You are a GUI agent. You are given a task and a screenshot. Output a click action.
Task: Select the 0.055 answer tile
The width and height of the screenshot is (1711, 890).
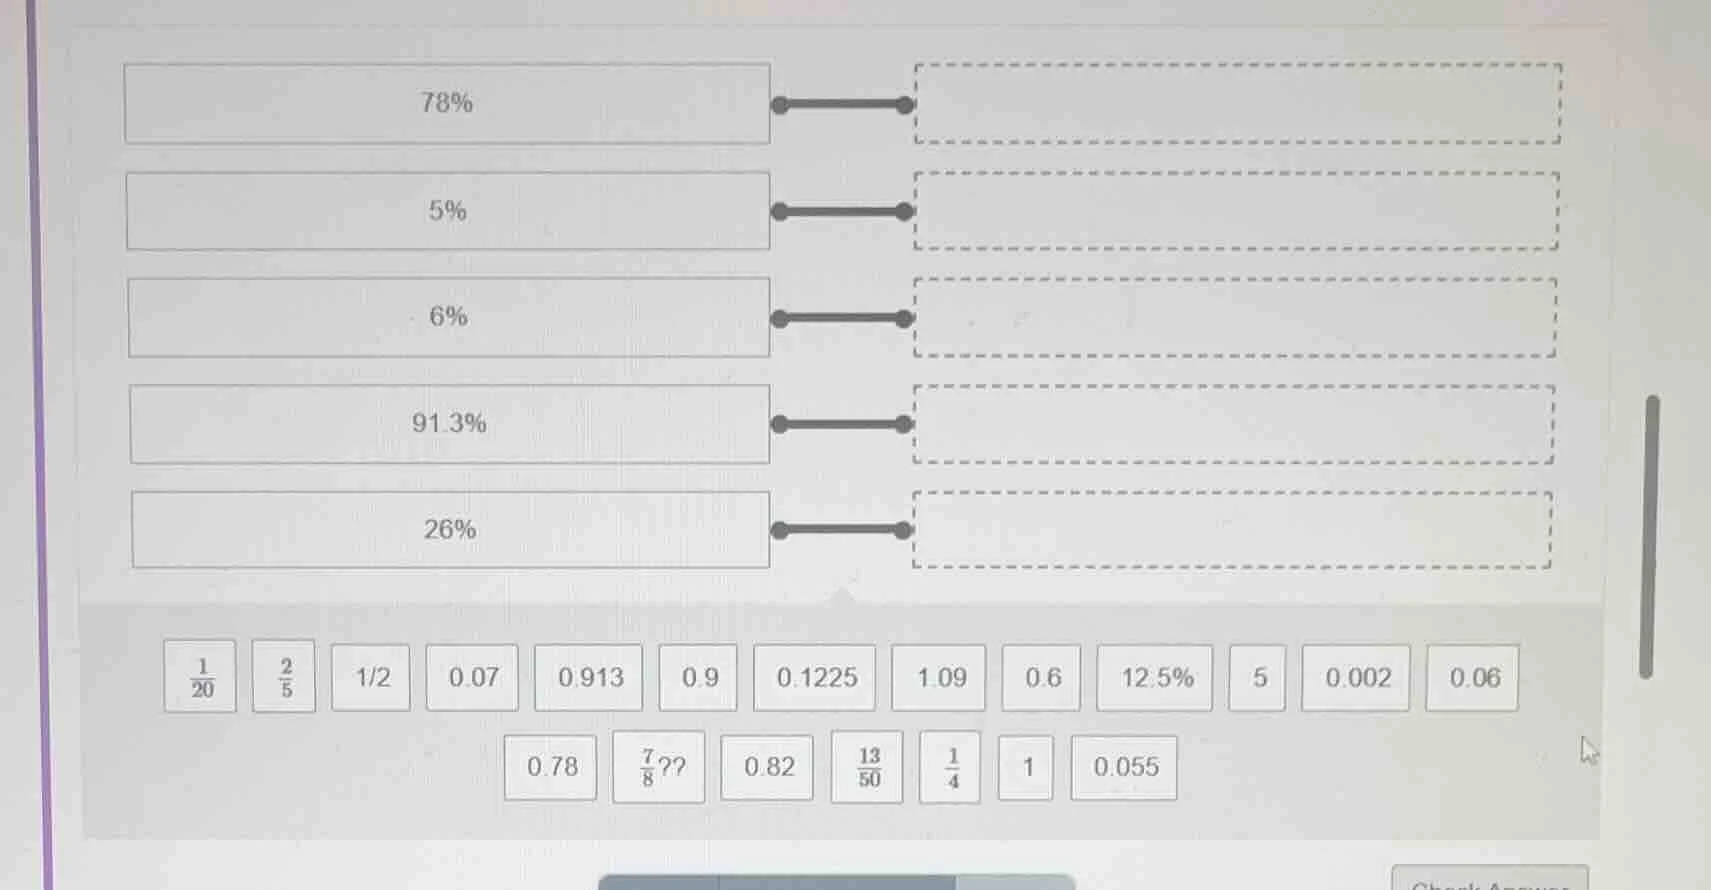[1124, 767]
